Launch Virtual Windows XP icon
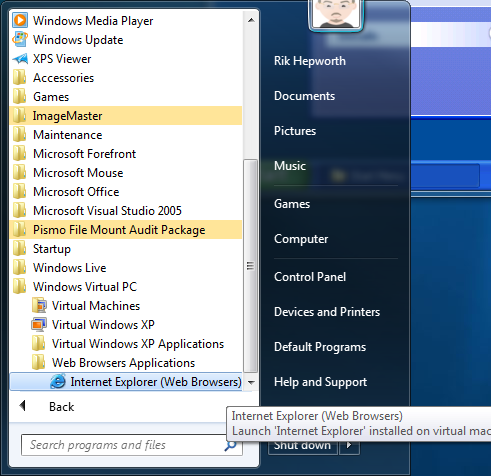Screen dimensions: 491x476 click(39, 324)
